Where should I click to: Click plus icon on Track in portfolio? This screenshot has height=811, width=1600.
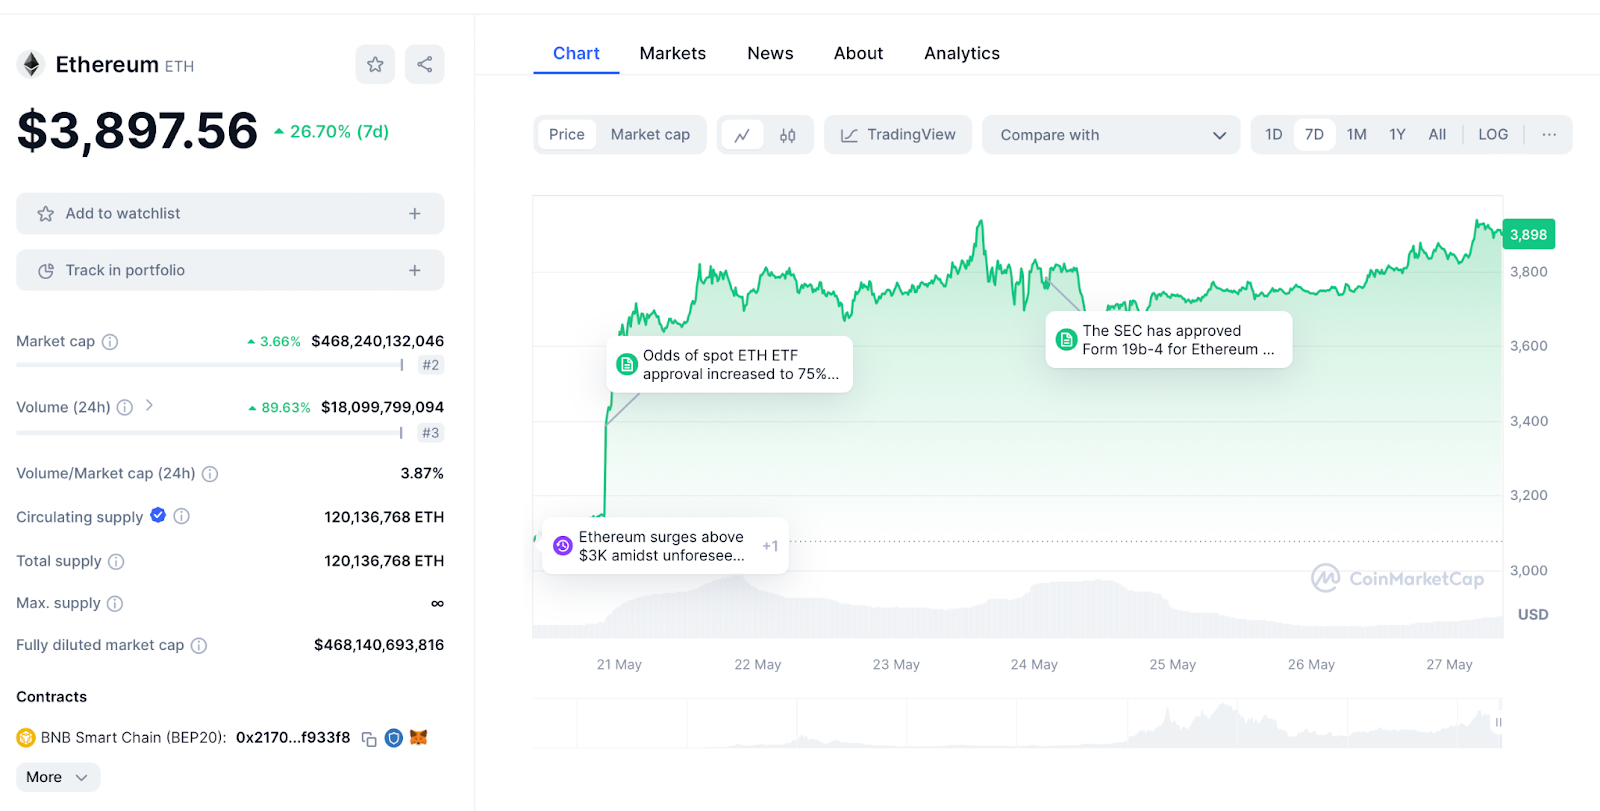(415, 271)
